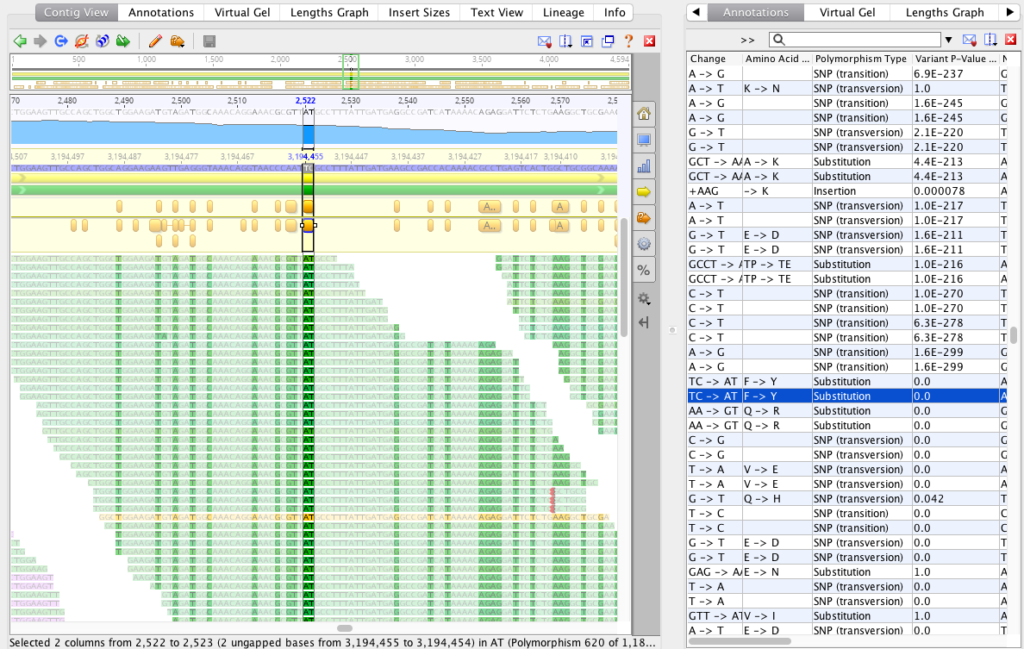Open the Lineage tab

563,12
